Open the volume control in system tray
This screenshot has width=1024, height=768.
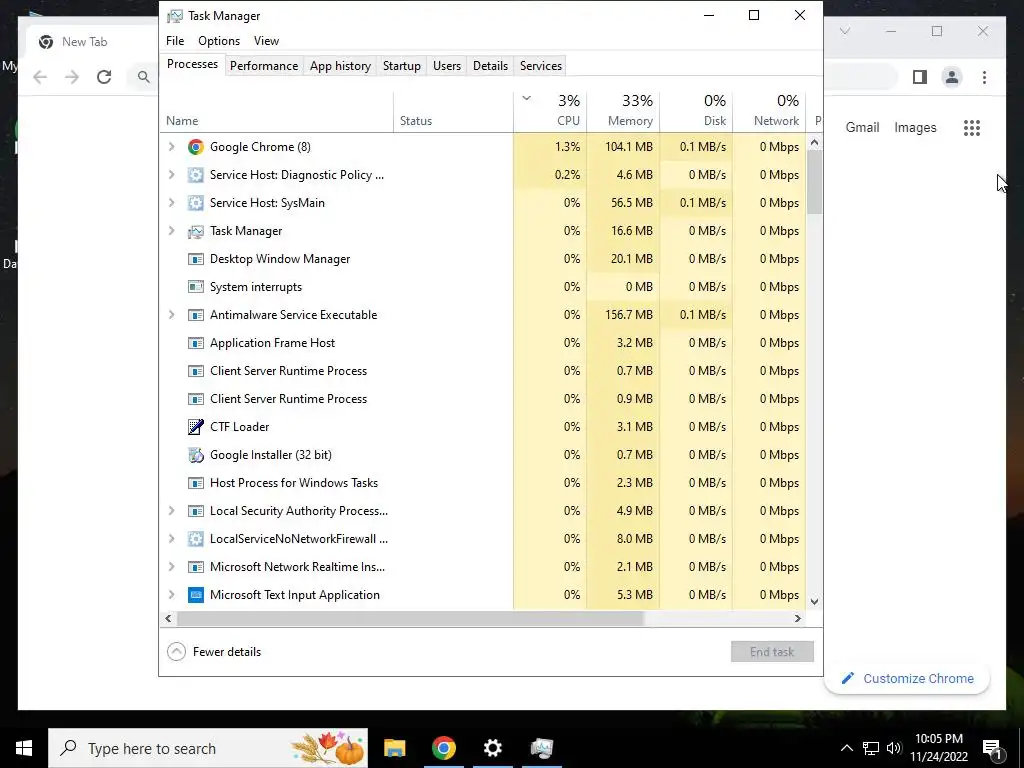point(894,748)
